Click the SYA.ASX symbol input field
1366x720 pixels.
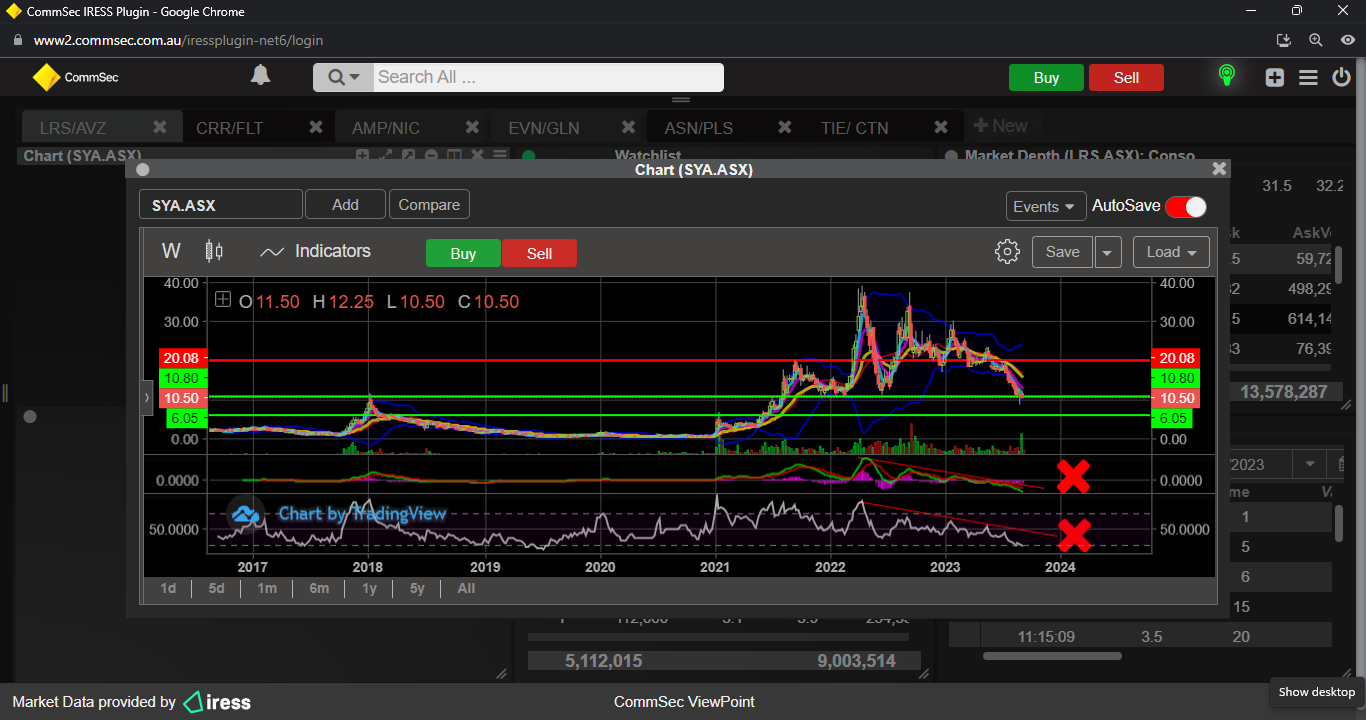click(x=220, y=205)
